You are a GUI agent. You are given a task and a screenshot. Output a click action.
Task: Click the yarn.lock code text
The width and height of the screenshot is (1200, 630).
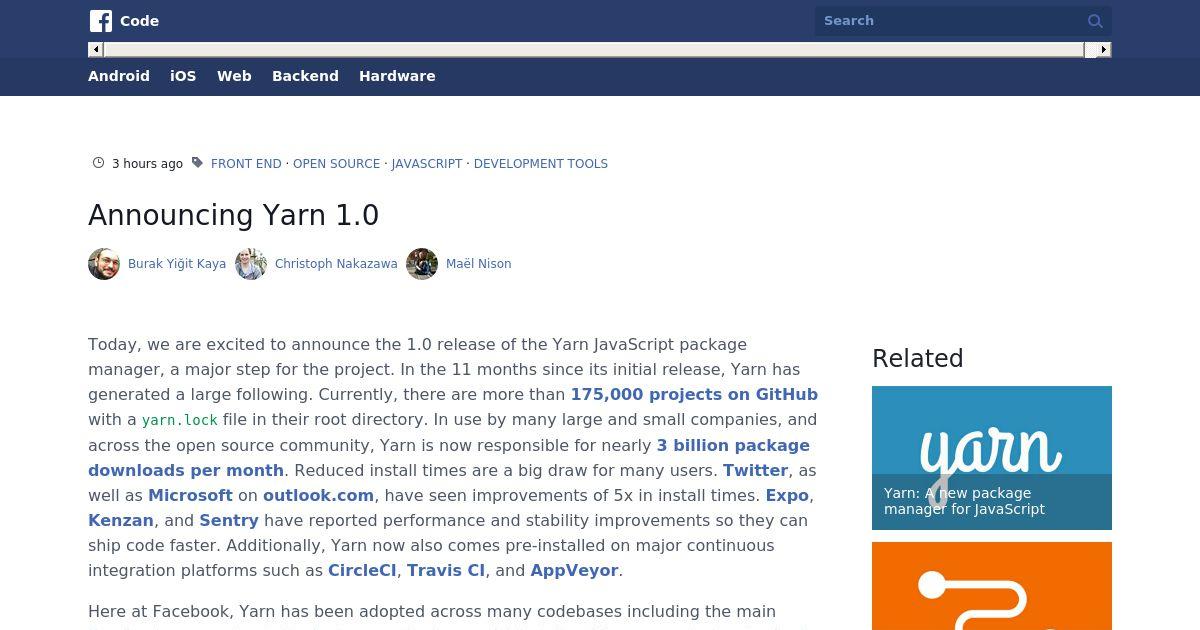pyautogui.click(x=180, y=420)
